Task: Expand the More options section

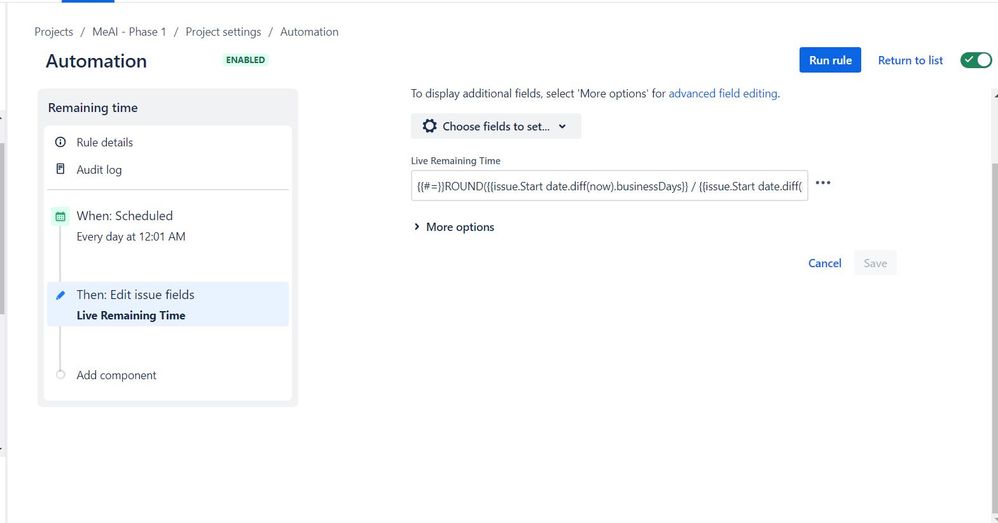Action: click(x=454, y=227)
